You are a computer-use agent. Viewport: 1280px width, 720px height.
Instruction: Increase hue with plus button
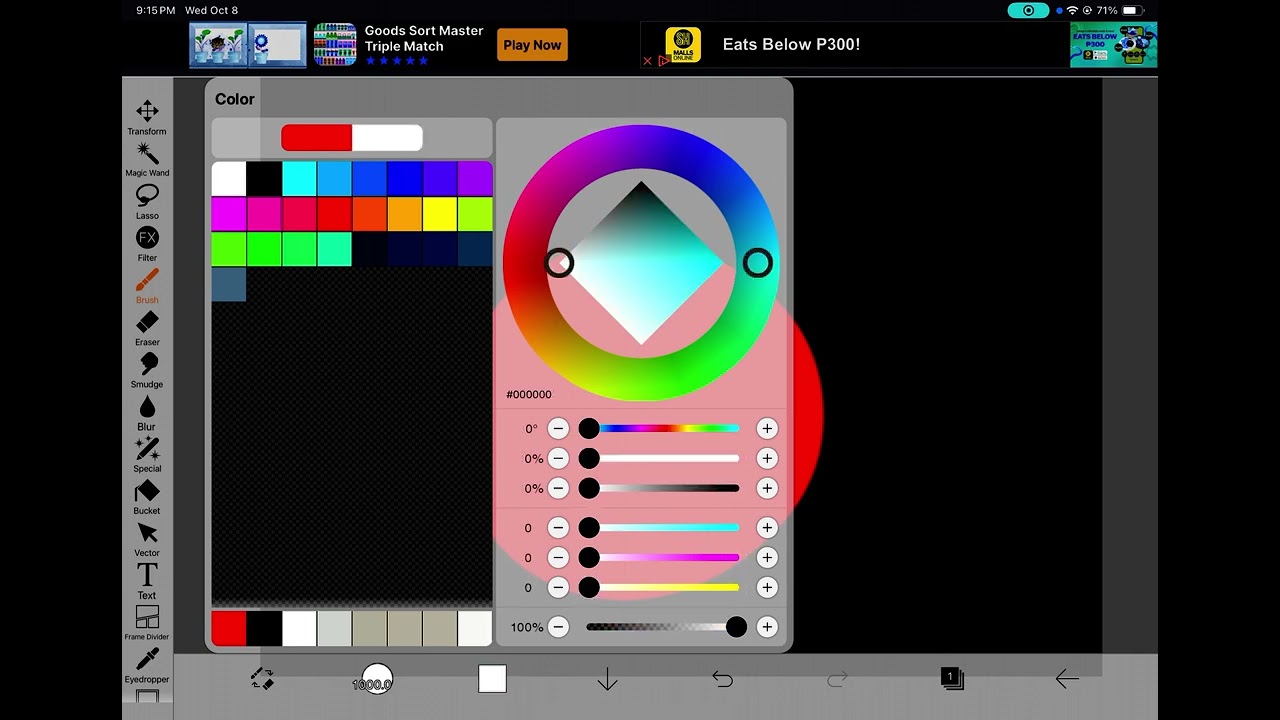pos(767,429)
